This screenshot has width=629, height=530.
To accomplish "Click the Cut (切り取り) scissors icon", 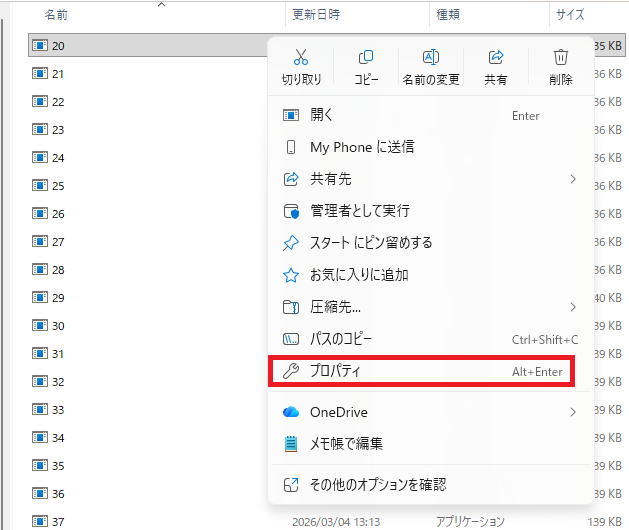I will (301, 58).
